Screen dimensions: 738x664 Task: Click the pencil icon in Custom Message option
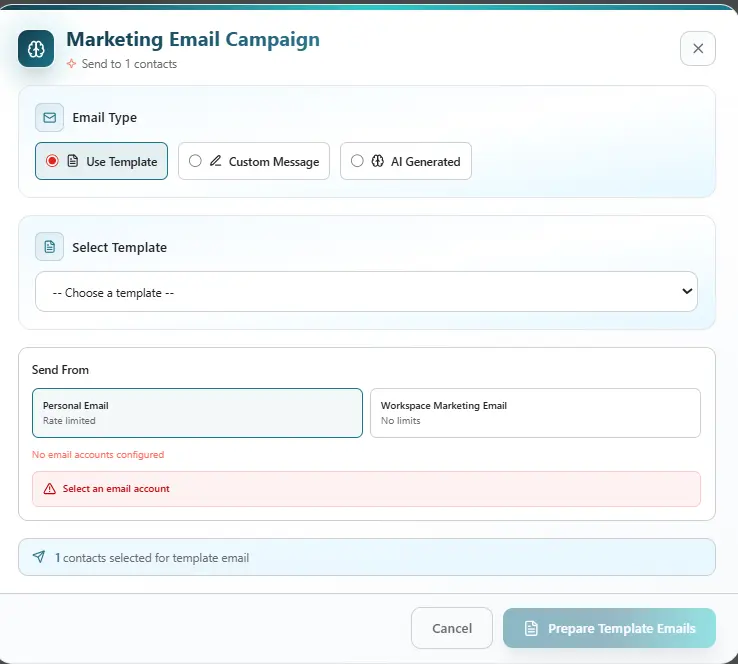coord(216,161)
